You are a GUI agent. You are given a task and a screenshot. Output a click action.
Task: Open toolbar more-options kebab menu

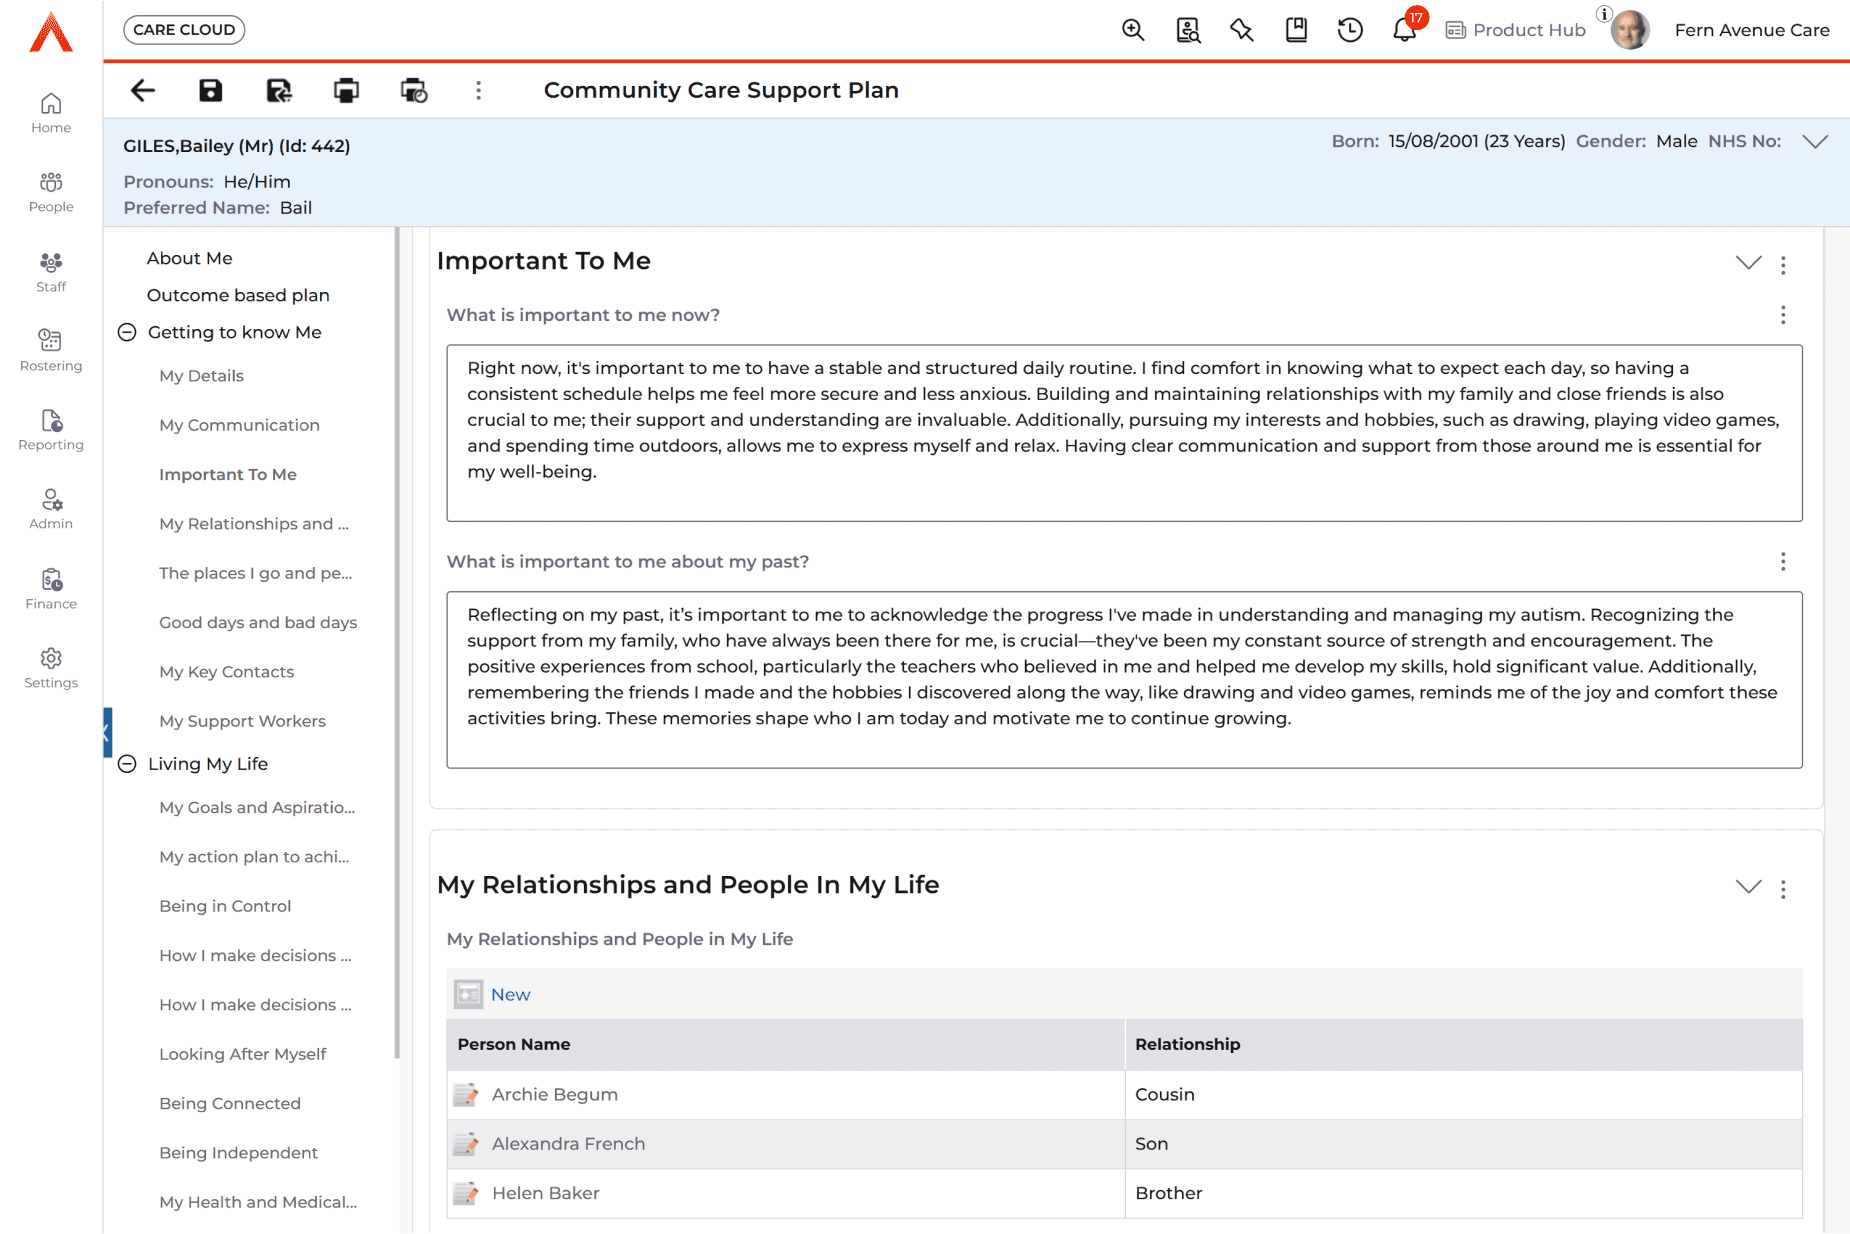[x=479, y=91]
